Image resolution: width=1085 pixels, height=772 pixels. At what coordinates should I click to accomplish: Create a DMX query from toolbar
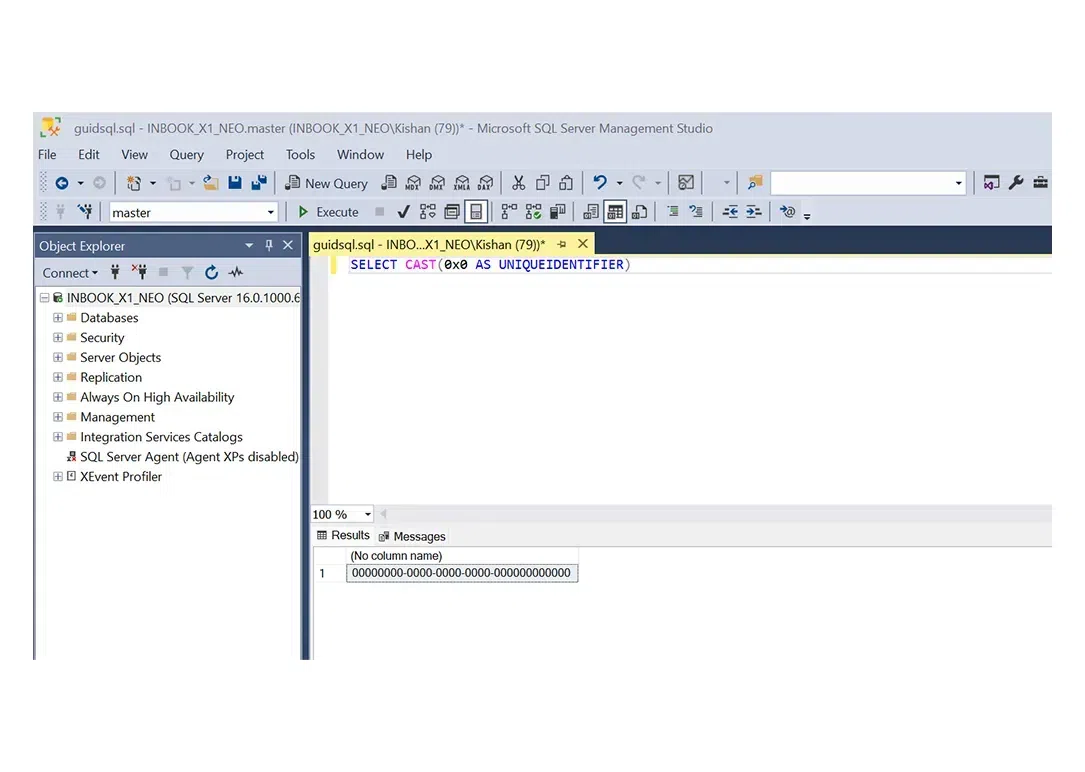(x=437, y=183)
